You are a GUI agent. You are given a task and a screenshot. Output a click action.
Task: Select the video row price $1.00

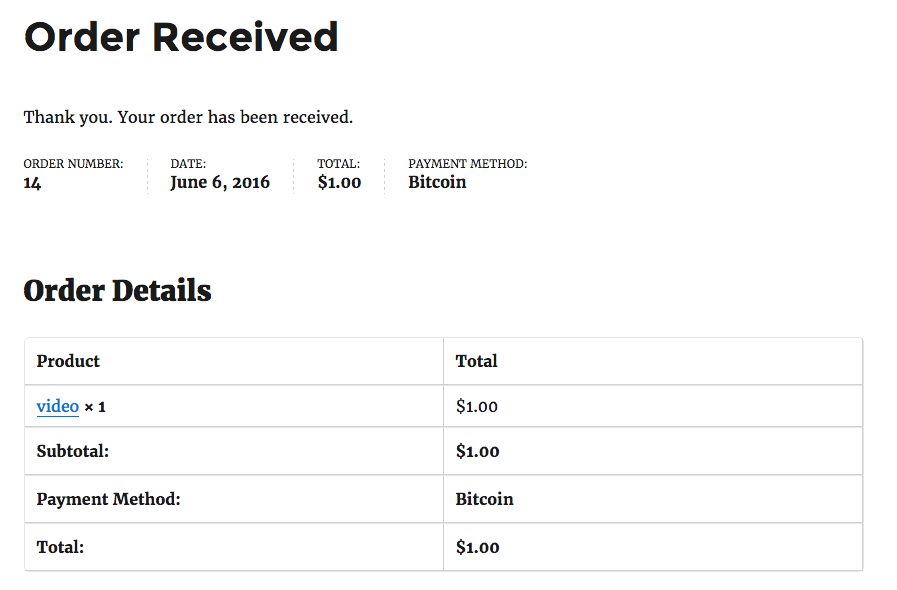[477, 406]
